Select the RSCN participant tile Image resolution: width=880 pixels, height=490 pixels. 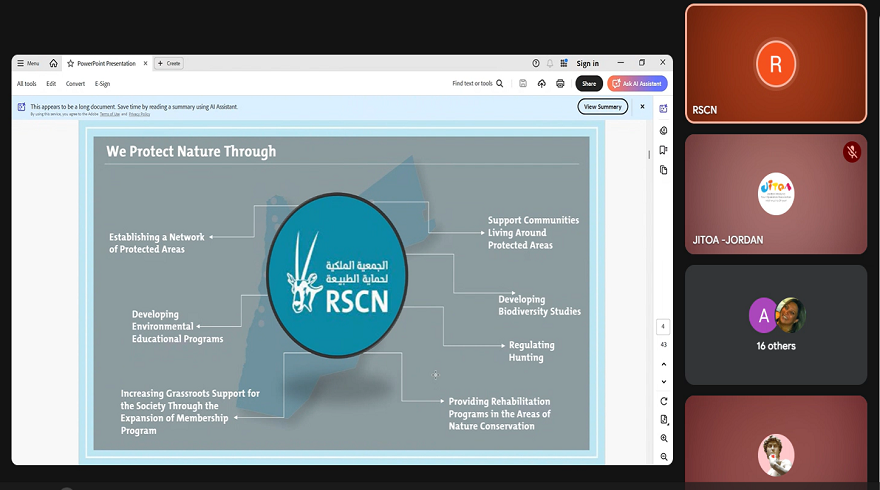[x=776, y=63]
